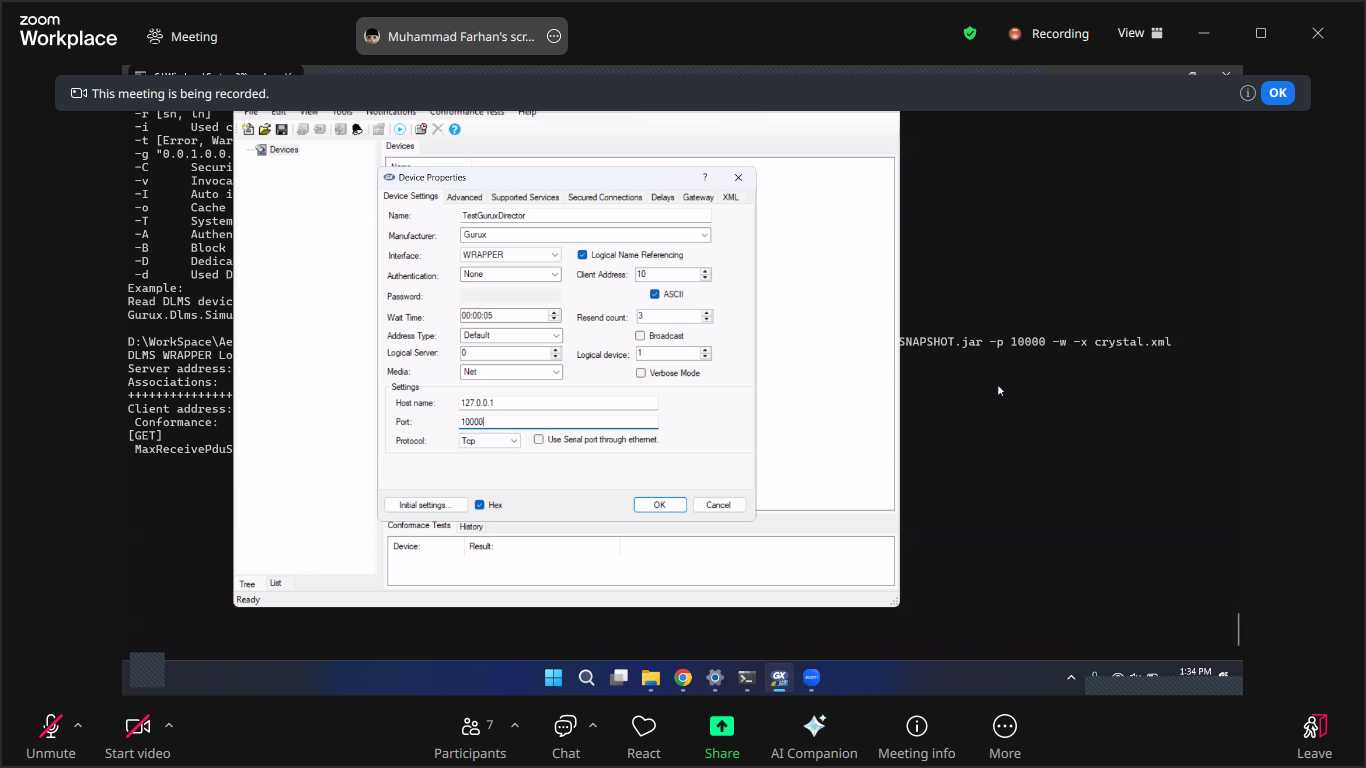Image resolution: width=1366 pixels, height=768 pixels.
Task: Toggle Logical Name Referencing checkbox
Action: [x=582, y=255]
